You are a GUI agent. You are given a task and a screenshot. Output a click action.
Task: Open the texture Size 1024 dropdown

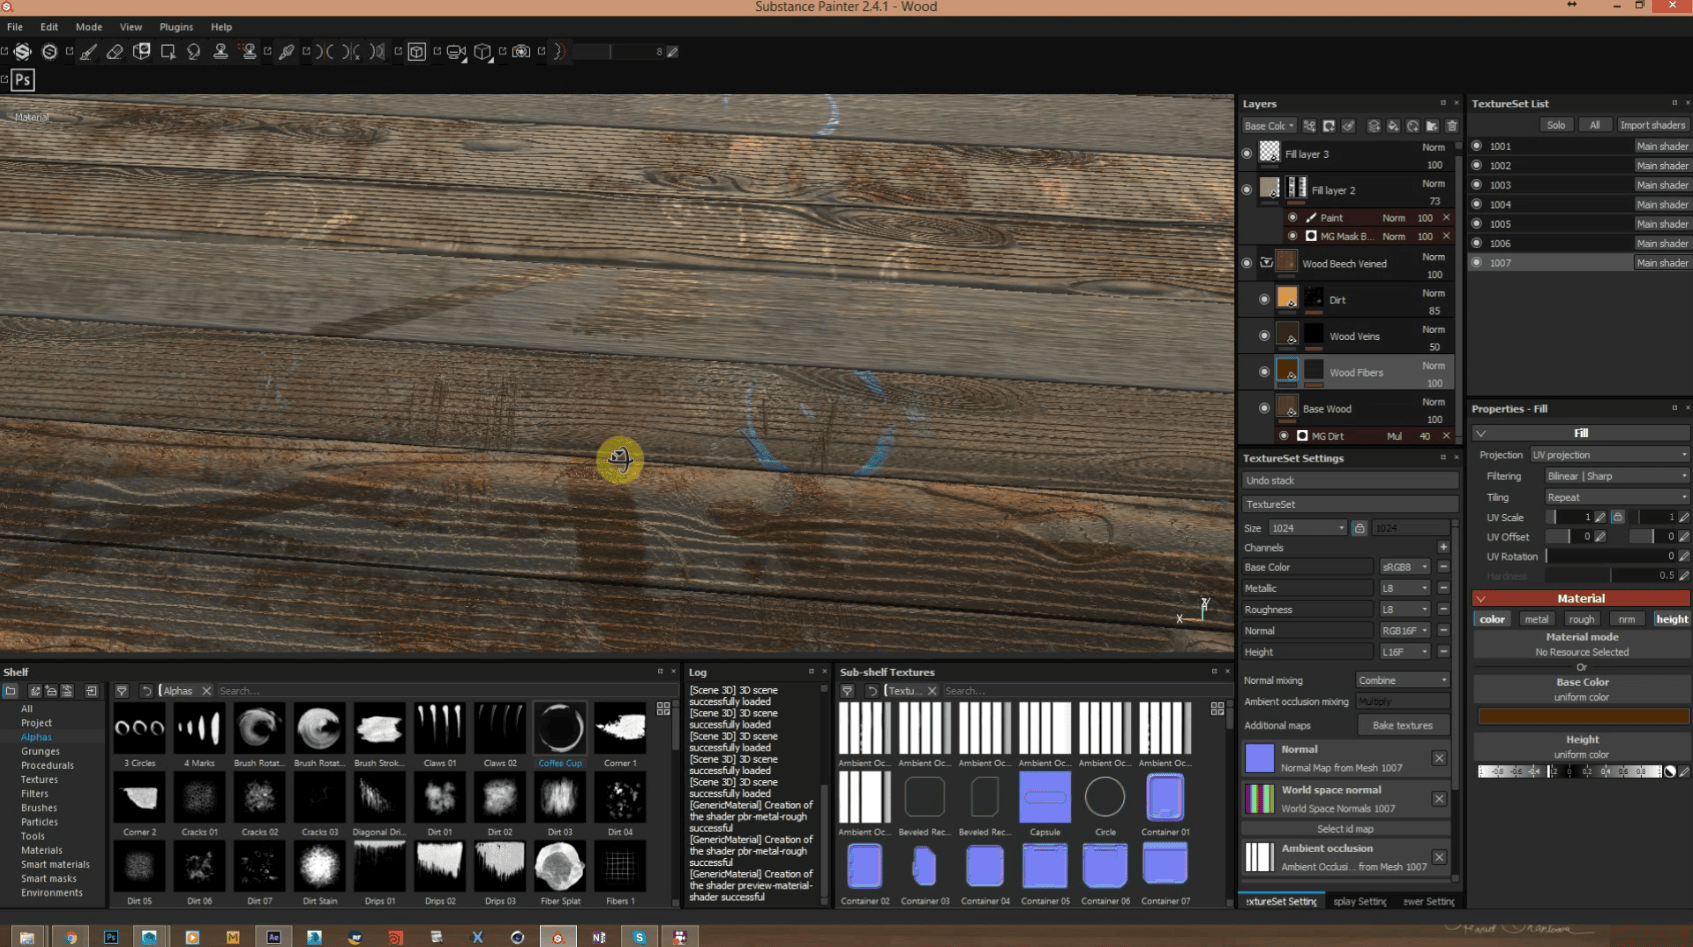tap(1307, 528)
